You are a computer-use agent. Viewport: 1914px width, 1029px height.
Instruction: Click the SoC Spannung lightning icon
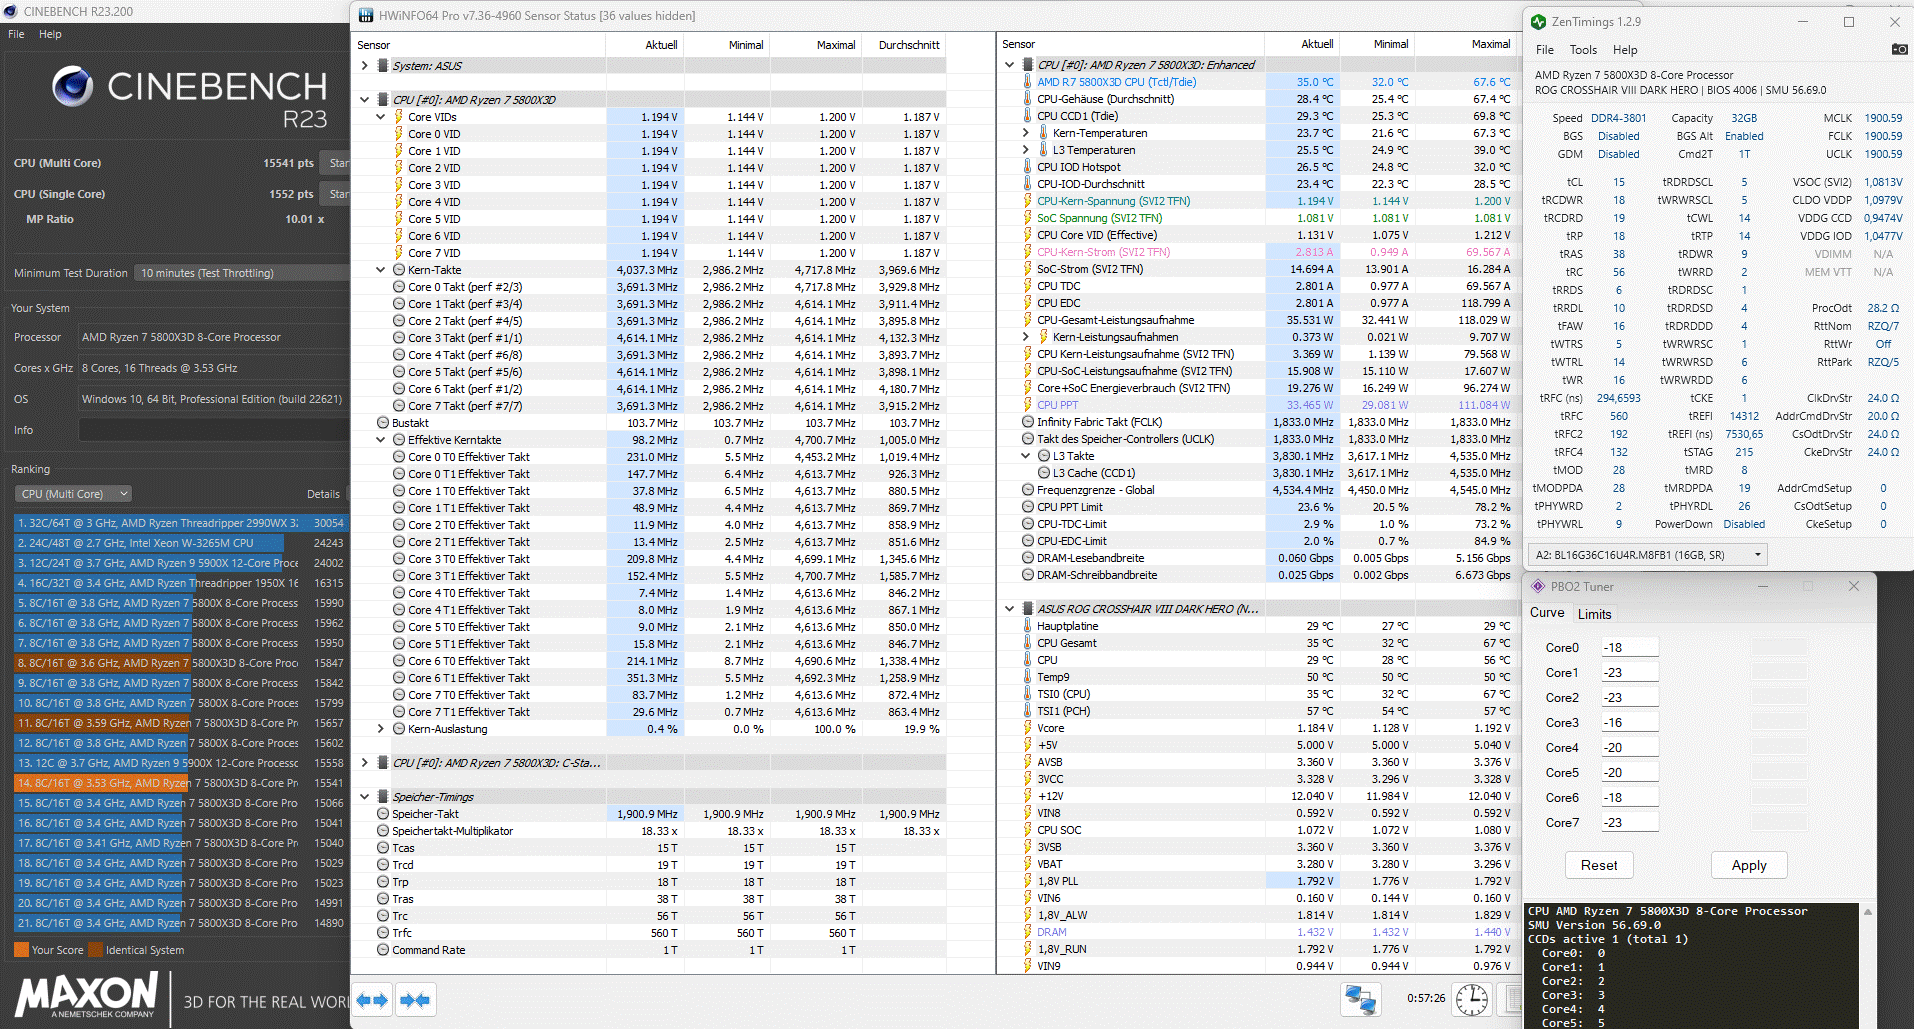(x=1027, y=218)
